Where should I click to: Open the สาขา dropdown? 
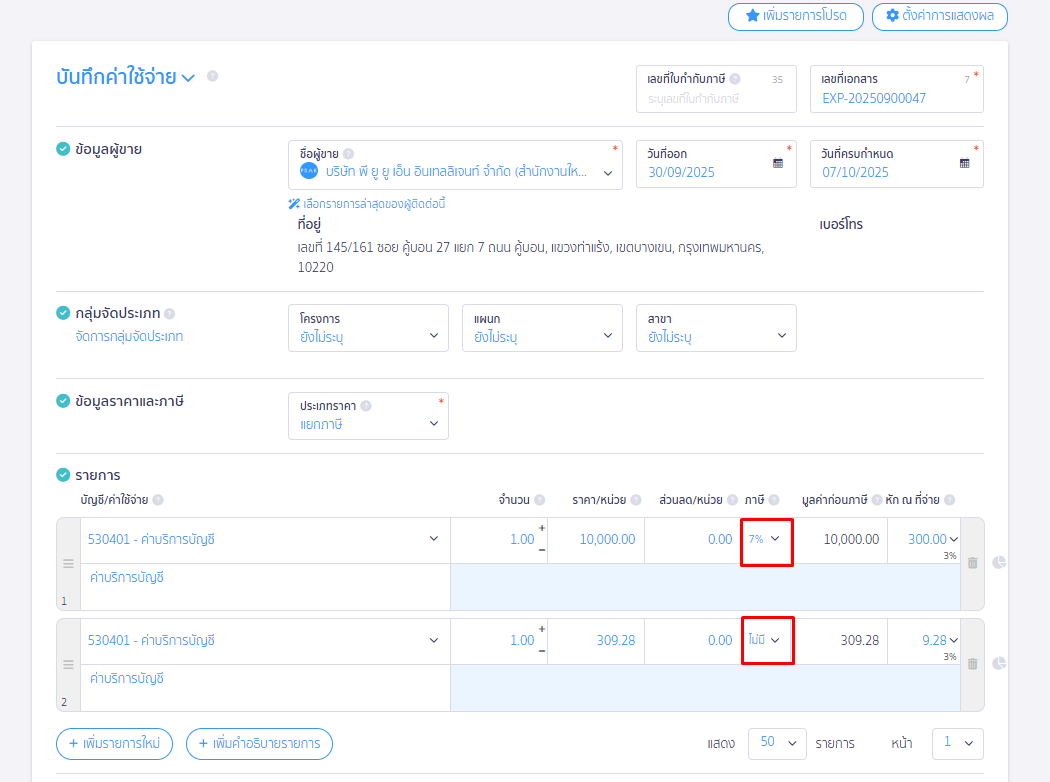coord(716,328)
